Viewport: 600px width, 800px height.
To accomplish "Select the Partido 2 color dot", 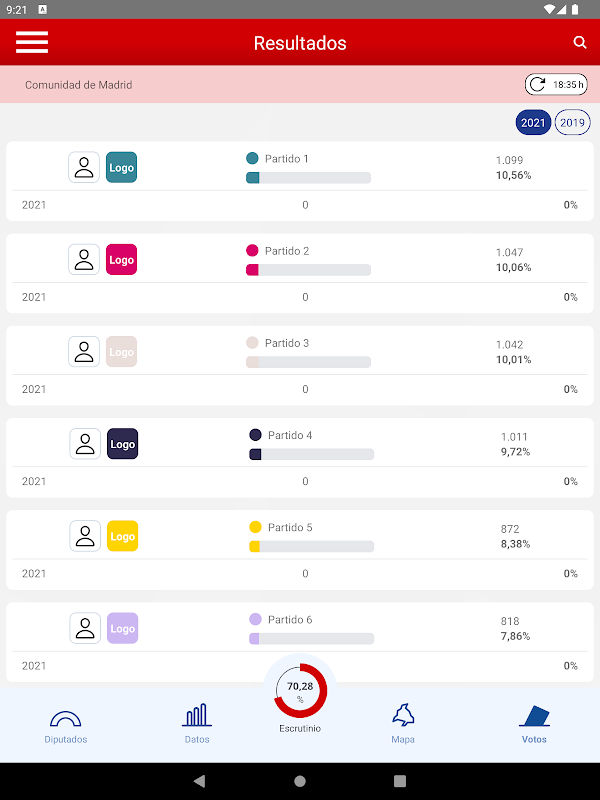I will point(252,251).
